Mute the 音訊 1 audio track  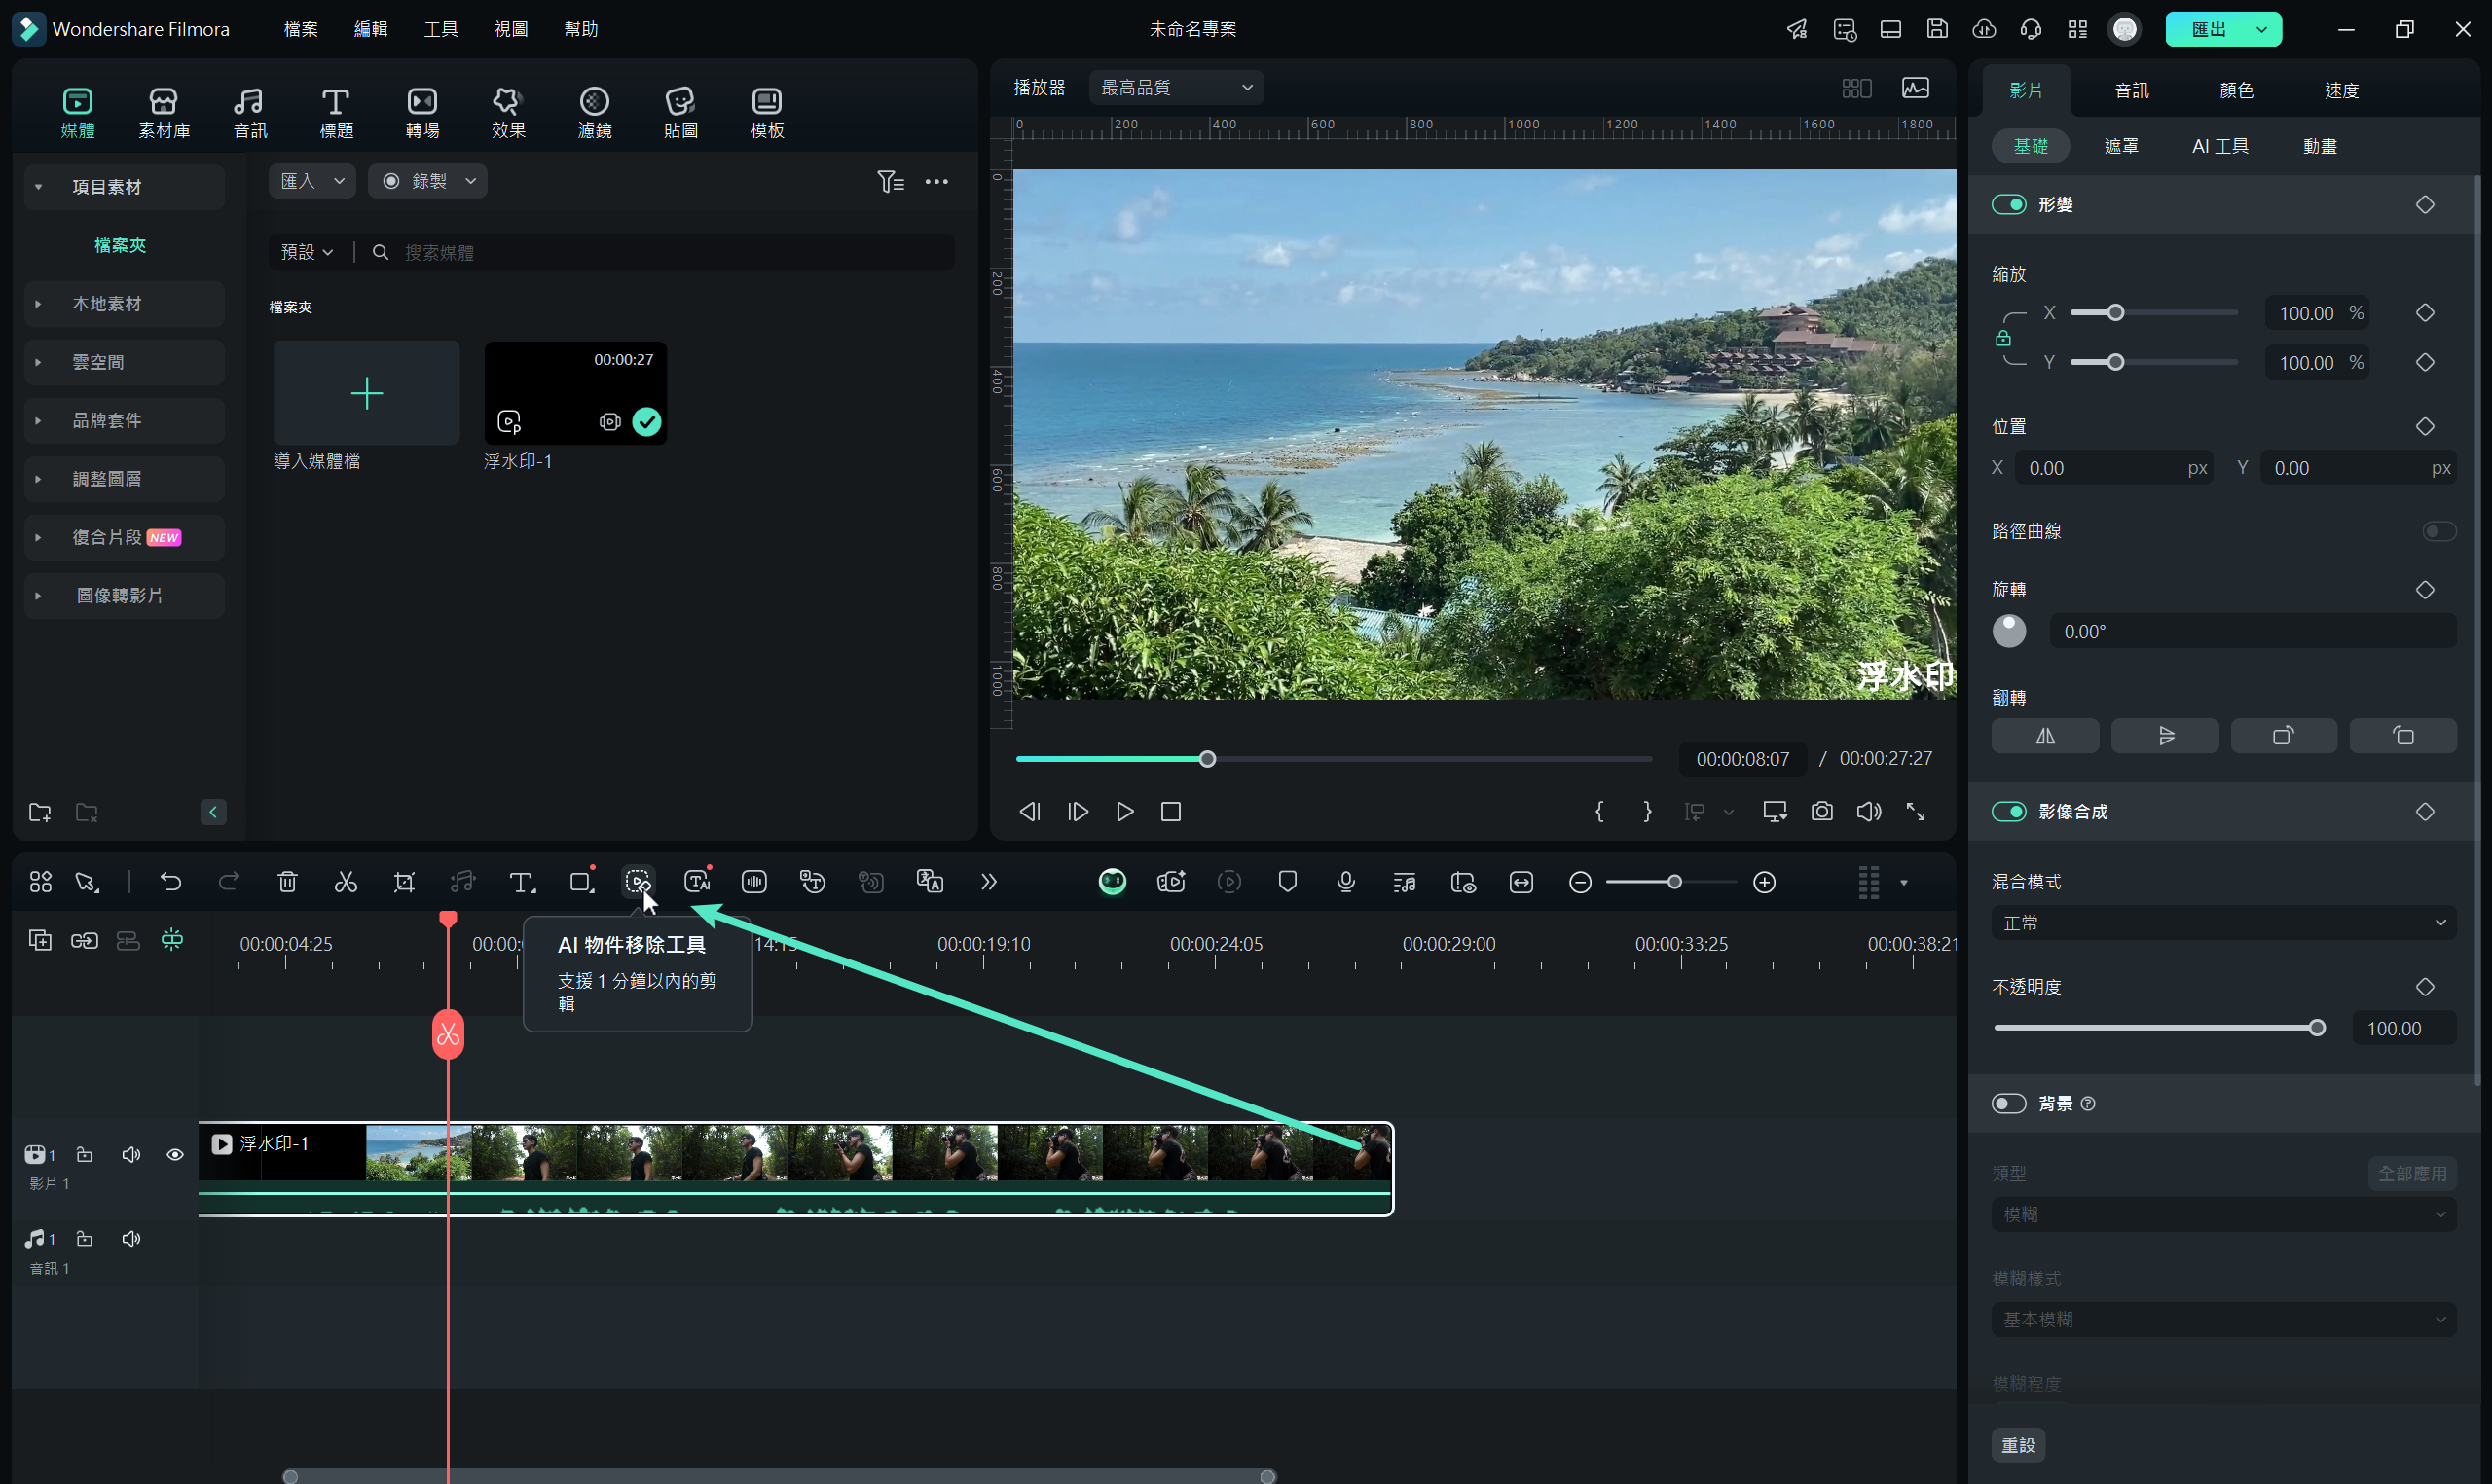click(x=131, y=1238)
